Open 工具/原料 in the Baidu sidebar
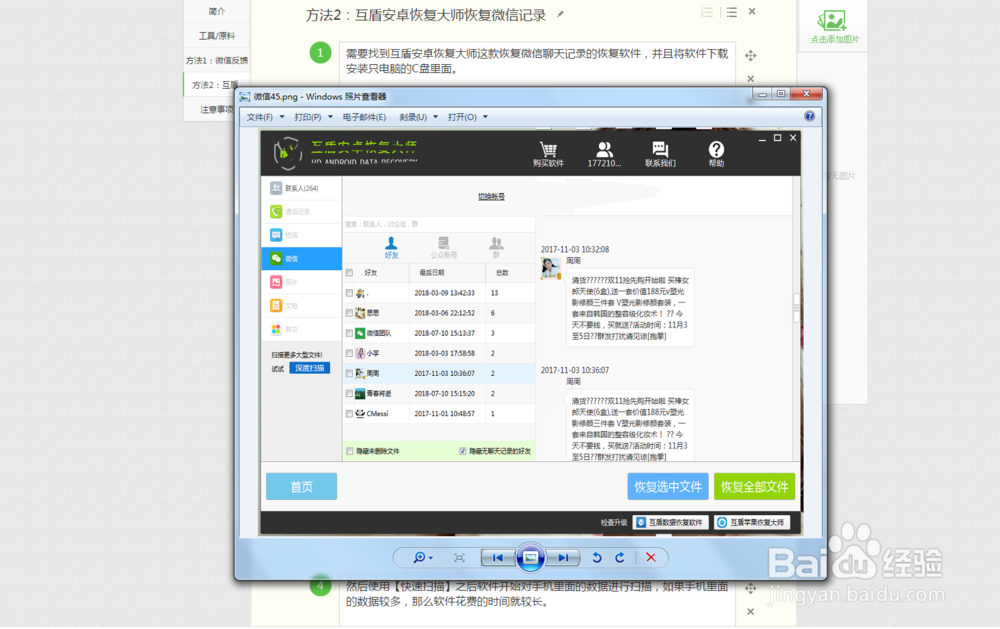Screen dimensions: 1000x629 (217, 36)
